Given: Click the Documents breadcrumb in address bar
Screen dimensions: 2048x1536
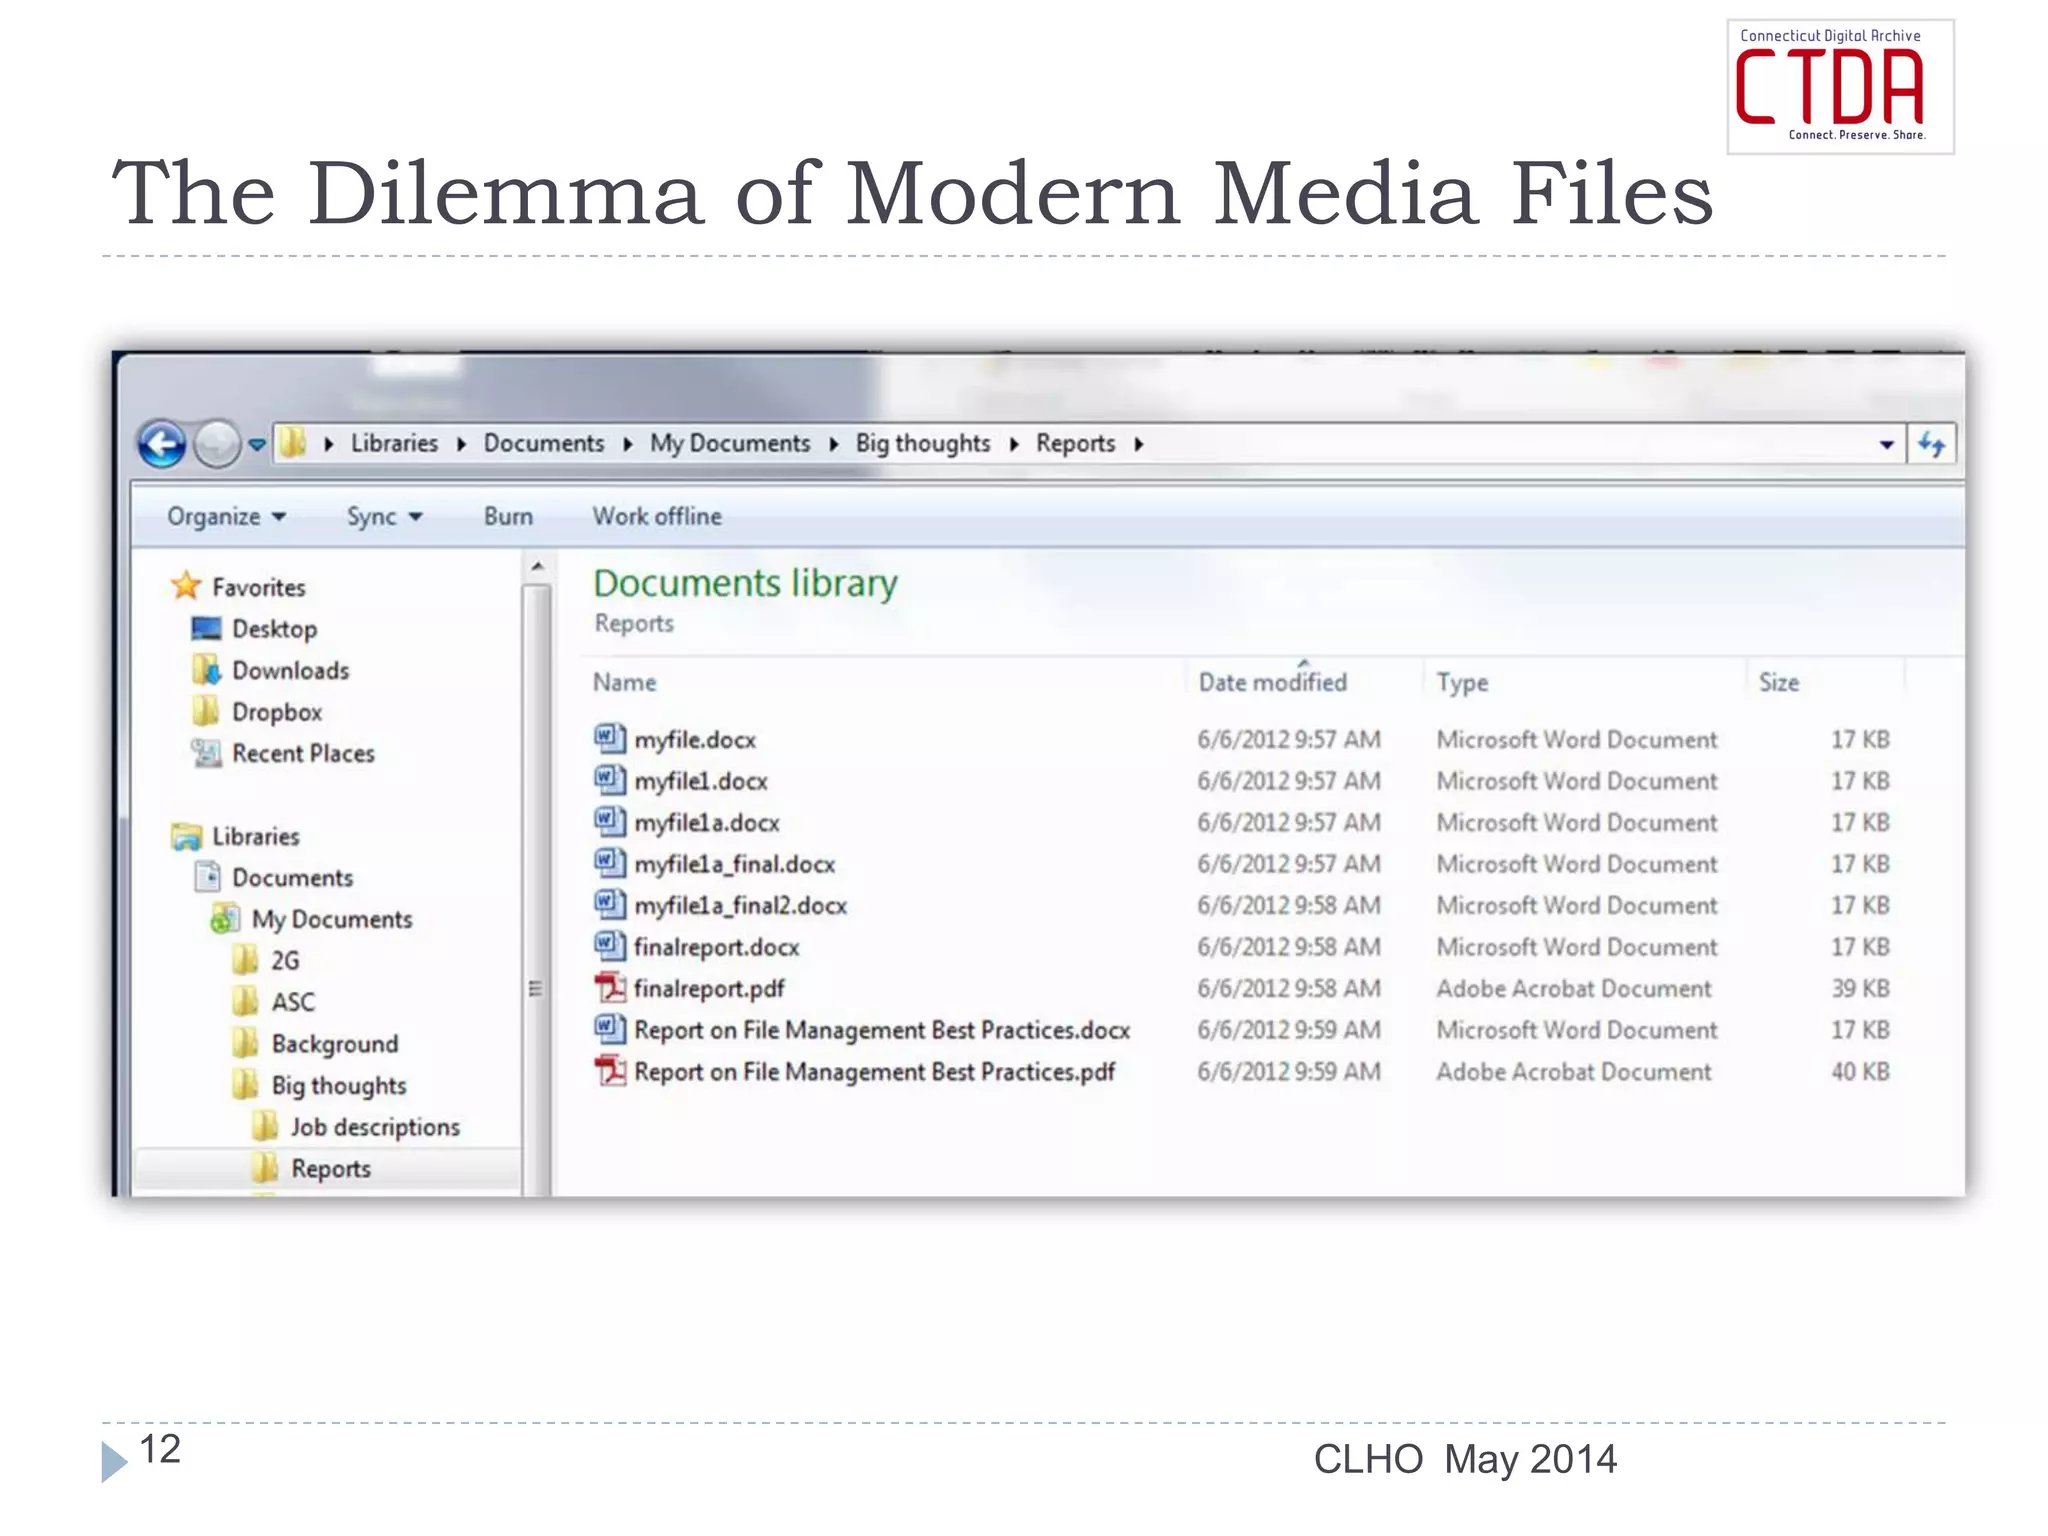Looking at the screenshot, I should click(544, 443).
